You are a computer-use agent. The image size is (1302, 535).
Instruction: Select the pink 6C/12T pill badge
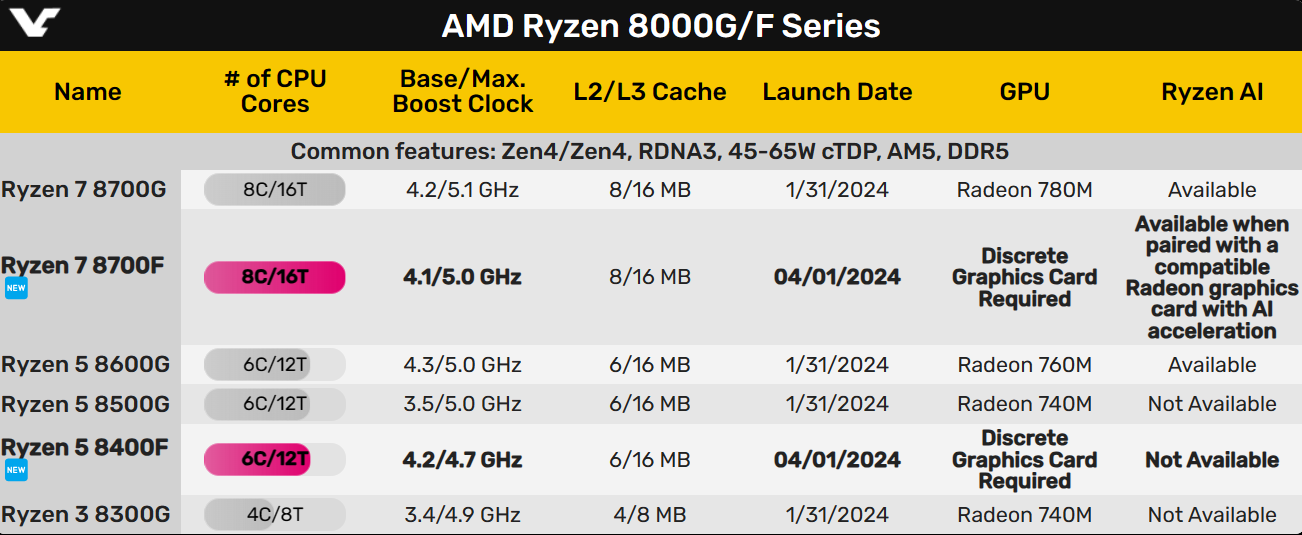tap(275, 460)
